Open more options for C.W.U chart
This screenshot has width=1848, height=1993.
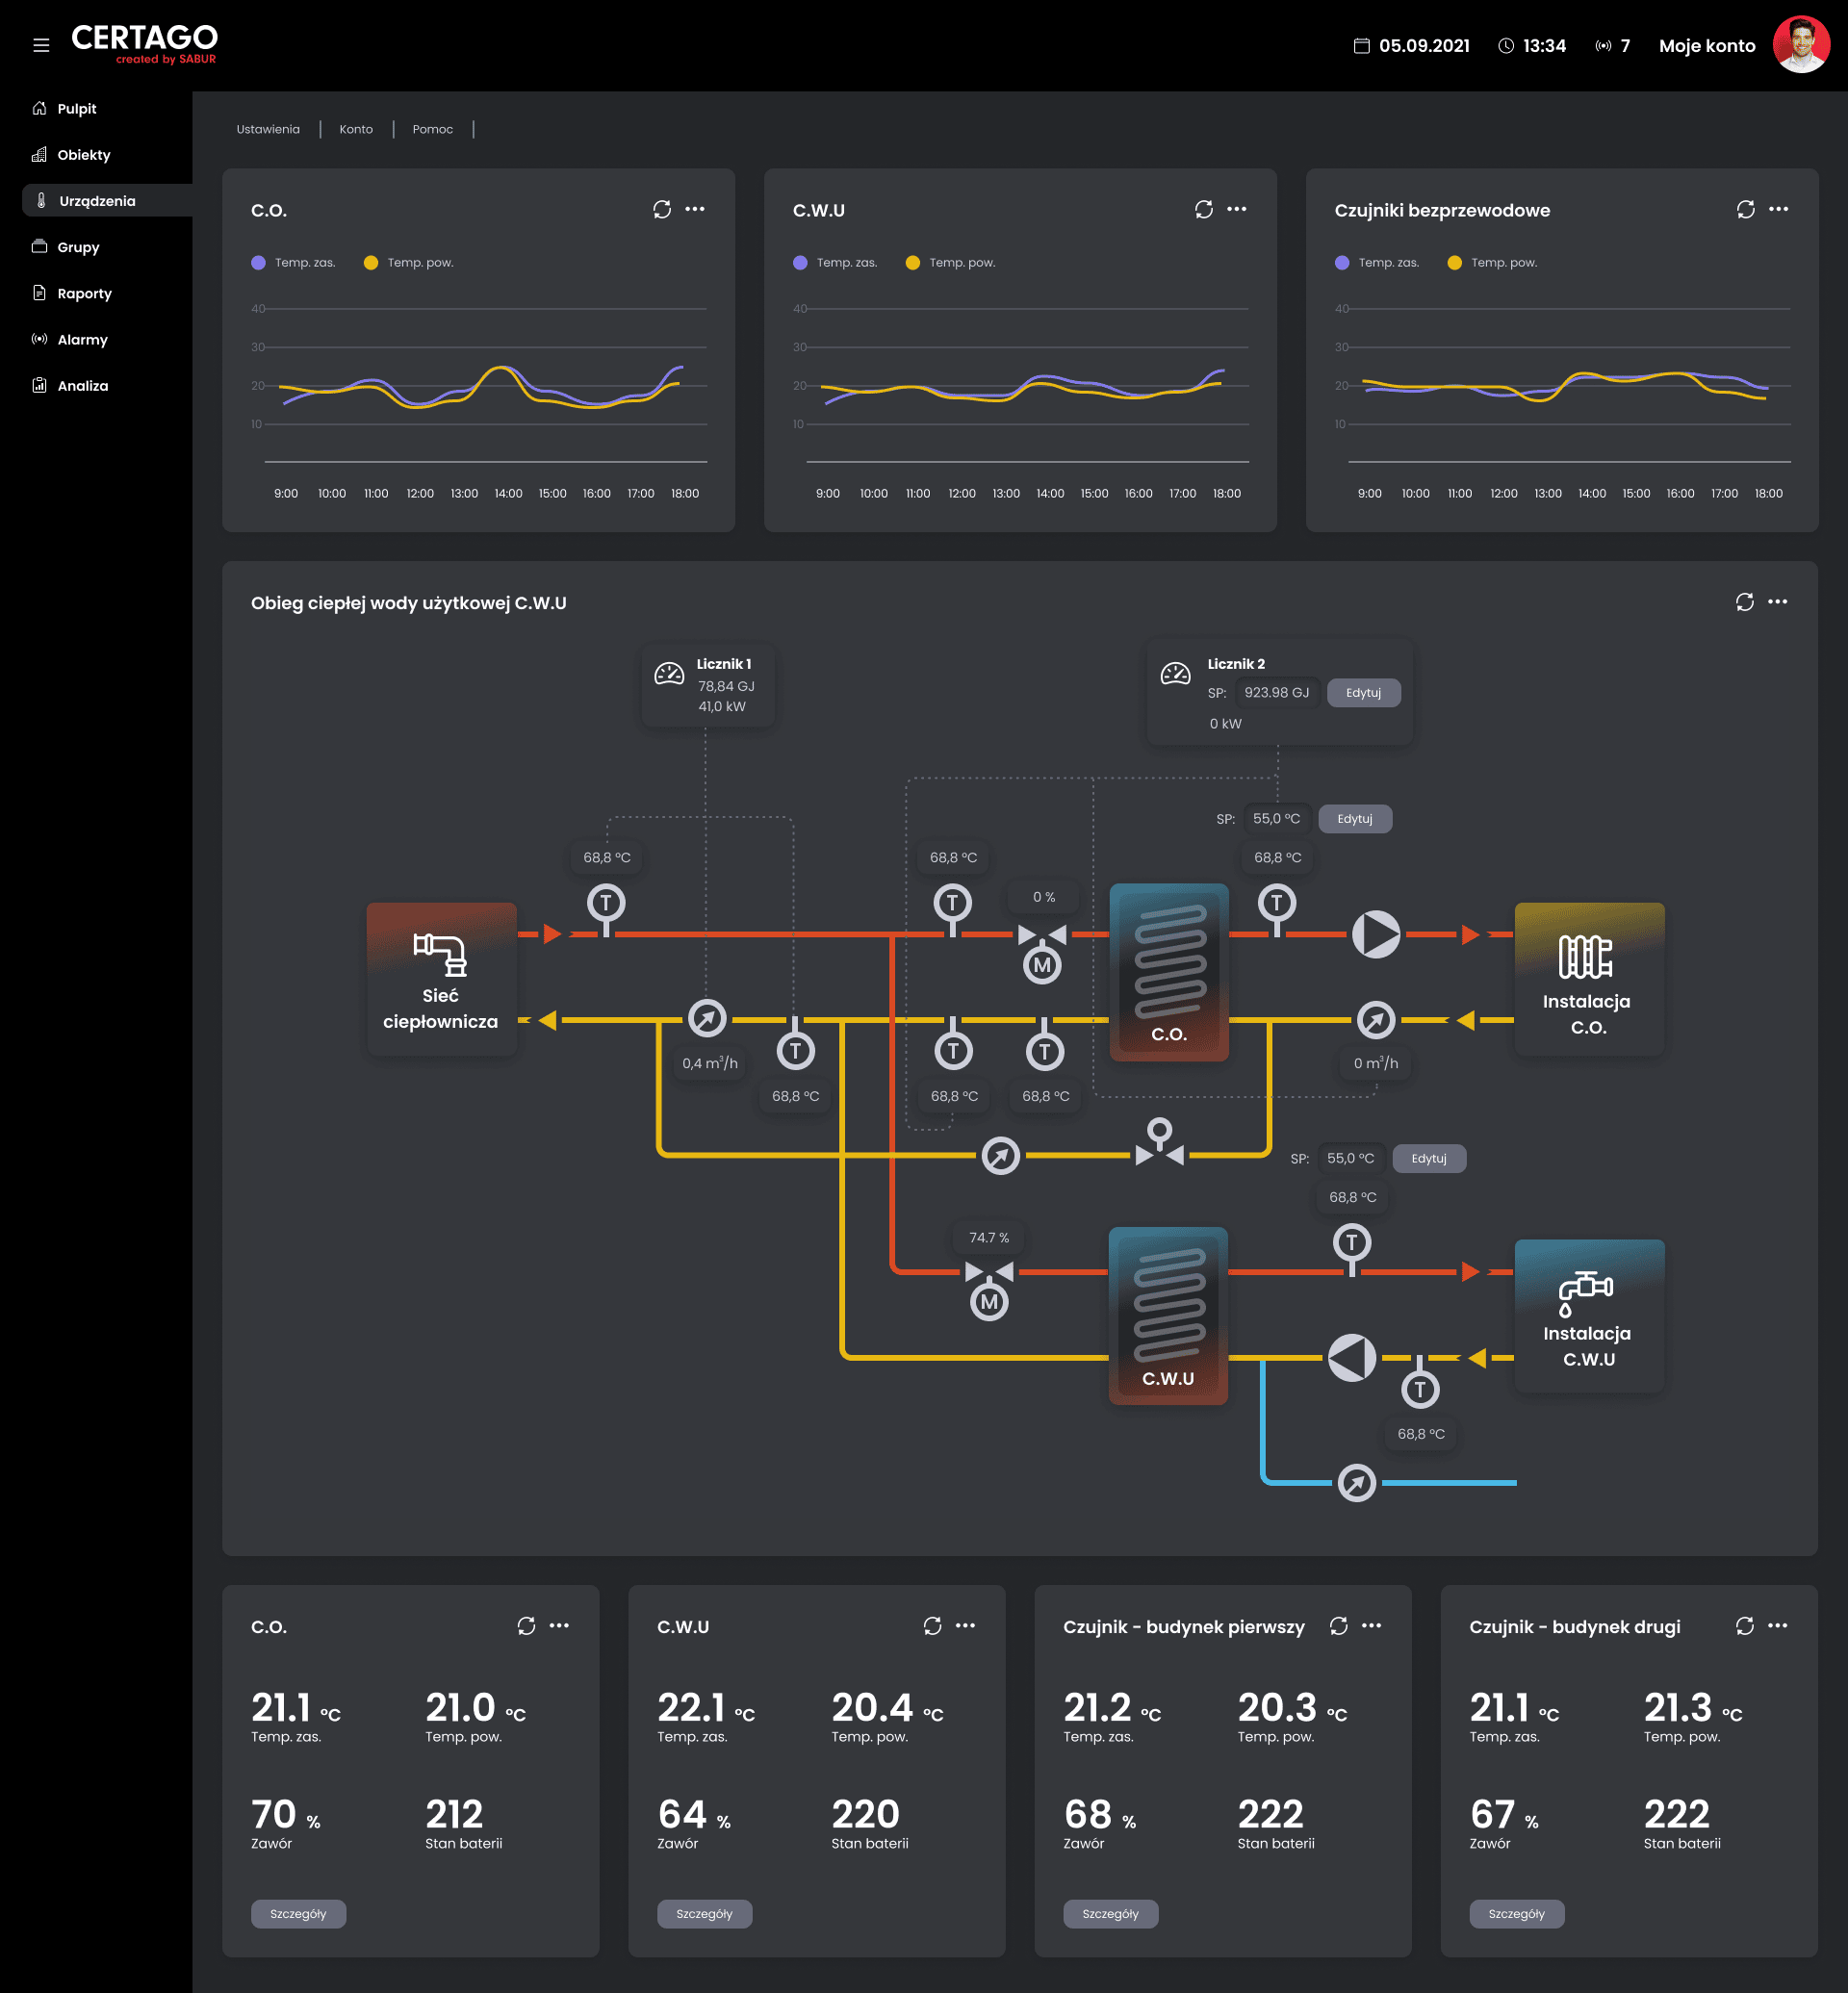[x=1237, y=209]
